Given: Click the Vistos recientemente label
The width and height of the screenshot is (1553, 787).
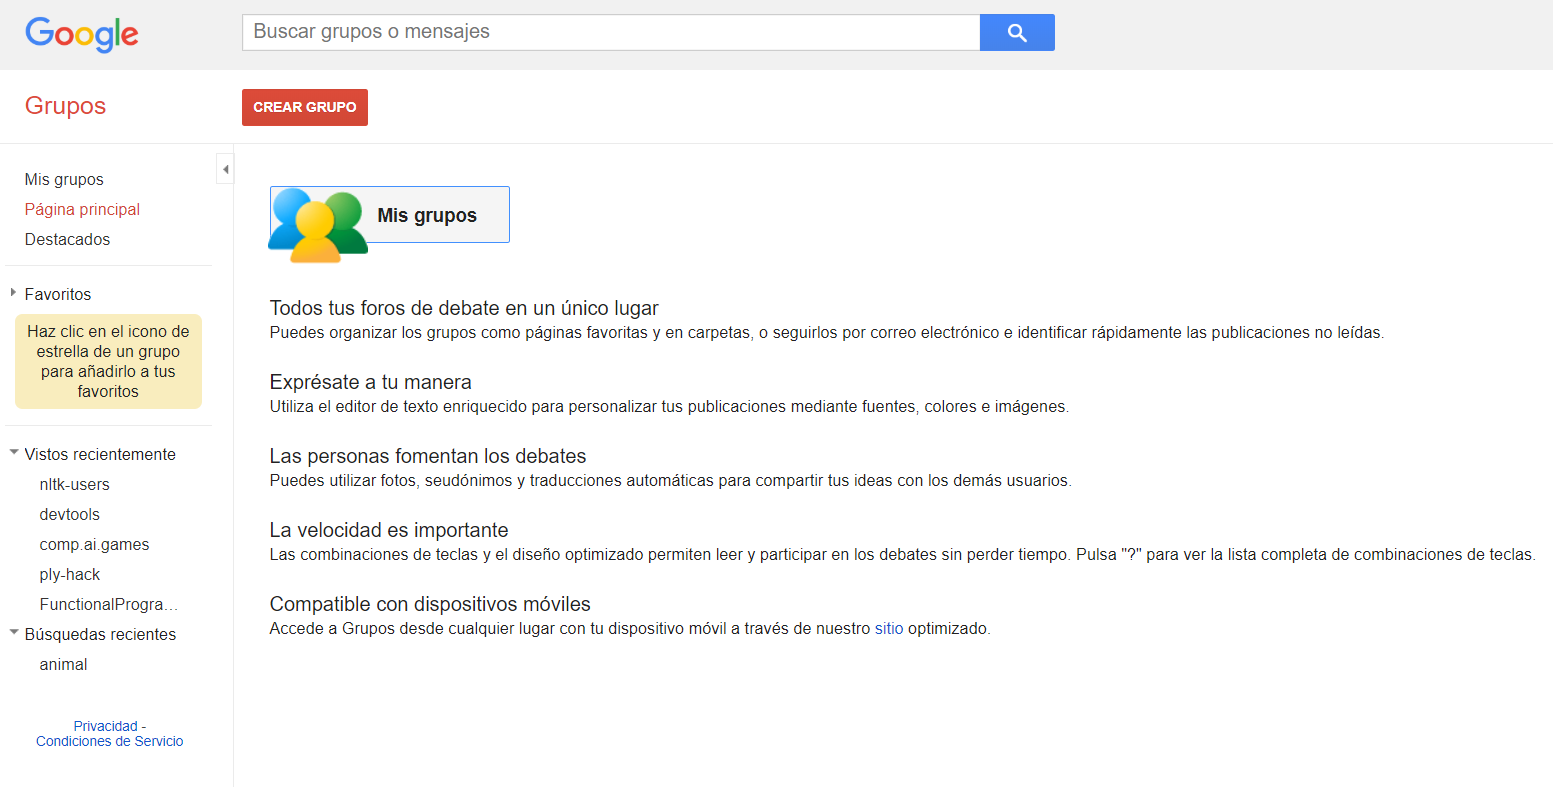Looking at the screenshot, I should tap(100, 454).
